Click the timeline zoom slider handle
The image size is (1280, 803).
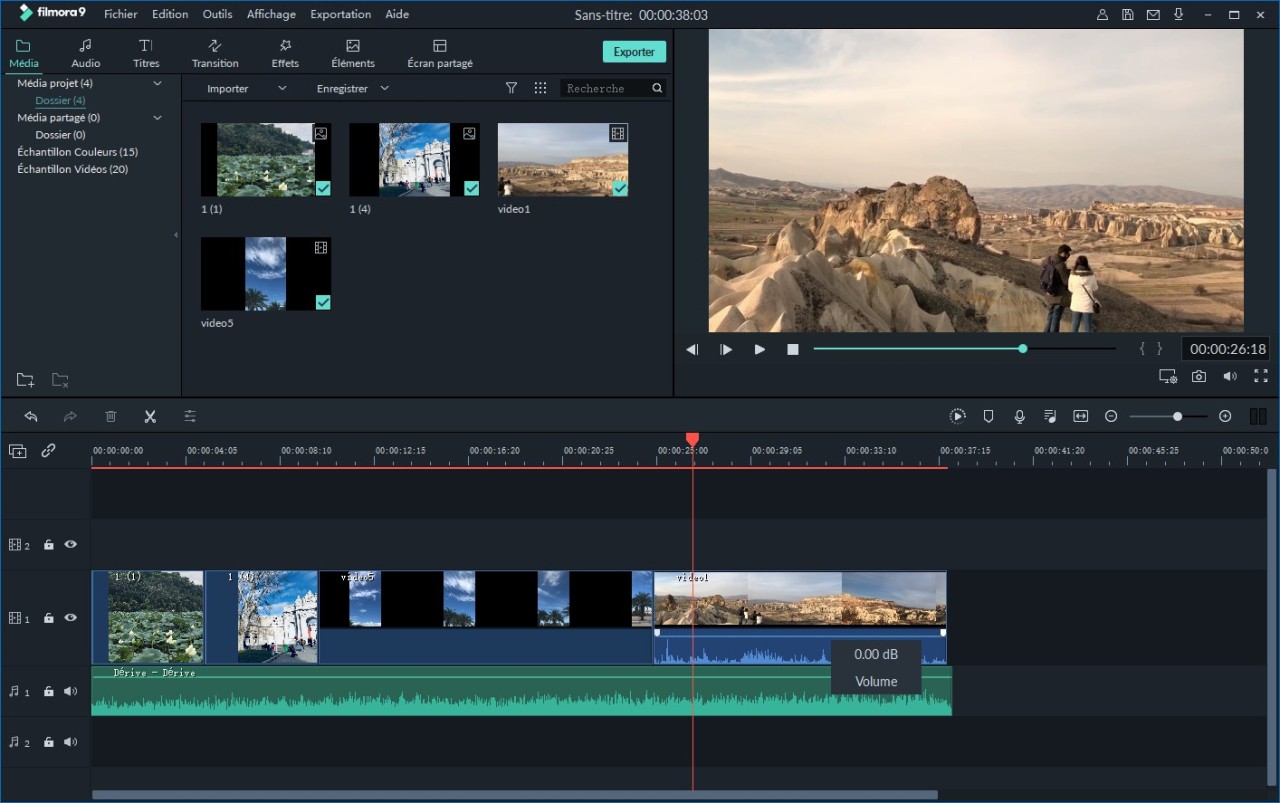[1177, 416]
